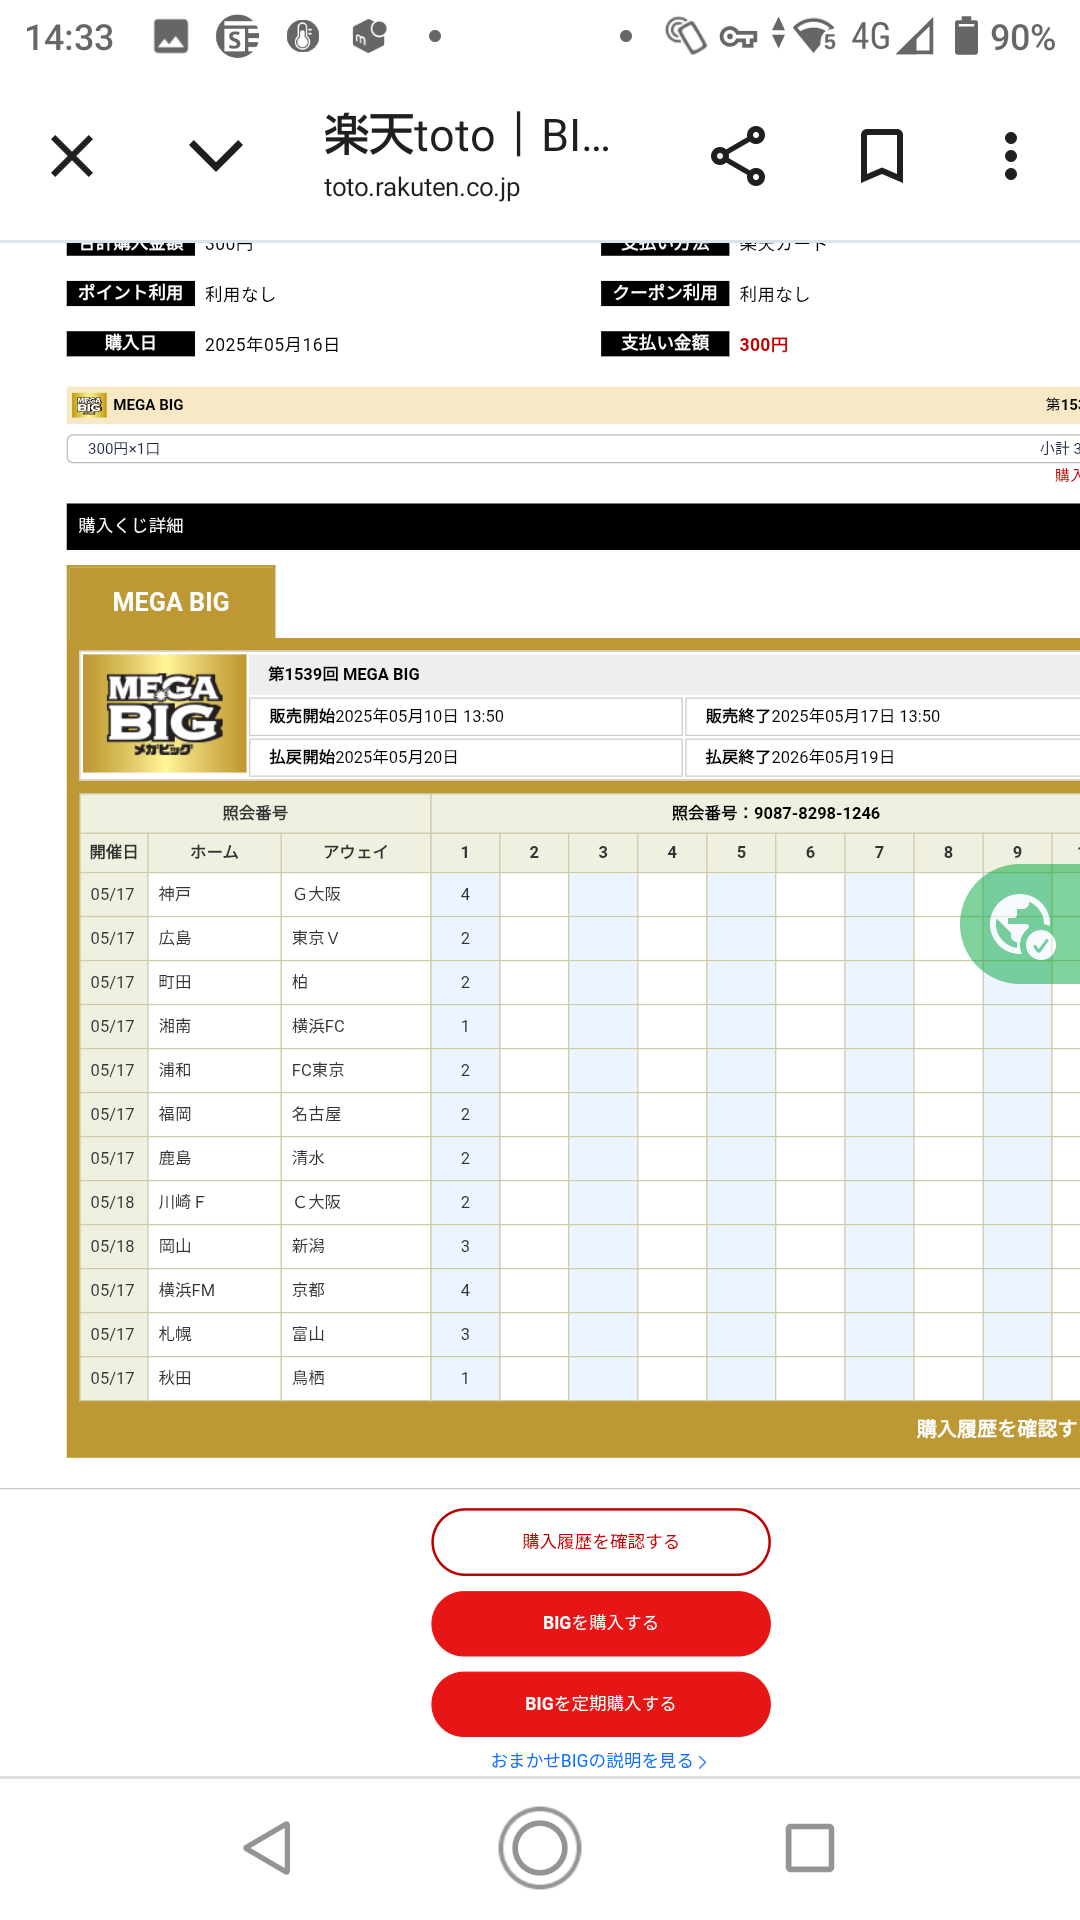Tap the MEGA BIG logo image
Screen dimensions: 1080x1920
(x=164, y=714)
